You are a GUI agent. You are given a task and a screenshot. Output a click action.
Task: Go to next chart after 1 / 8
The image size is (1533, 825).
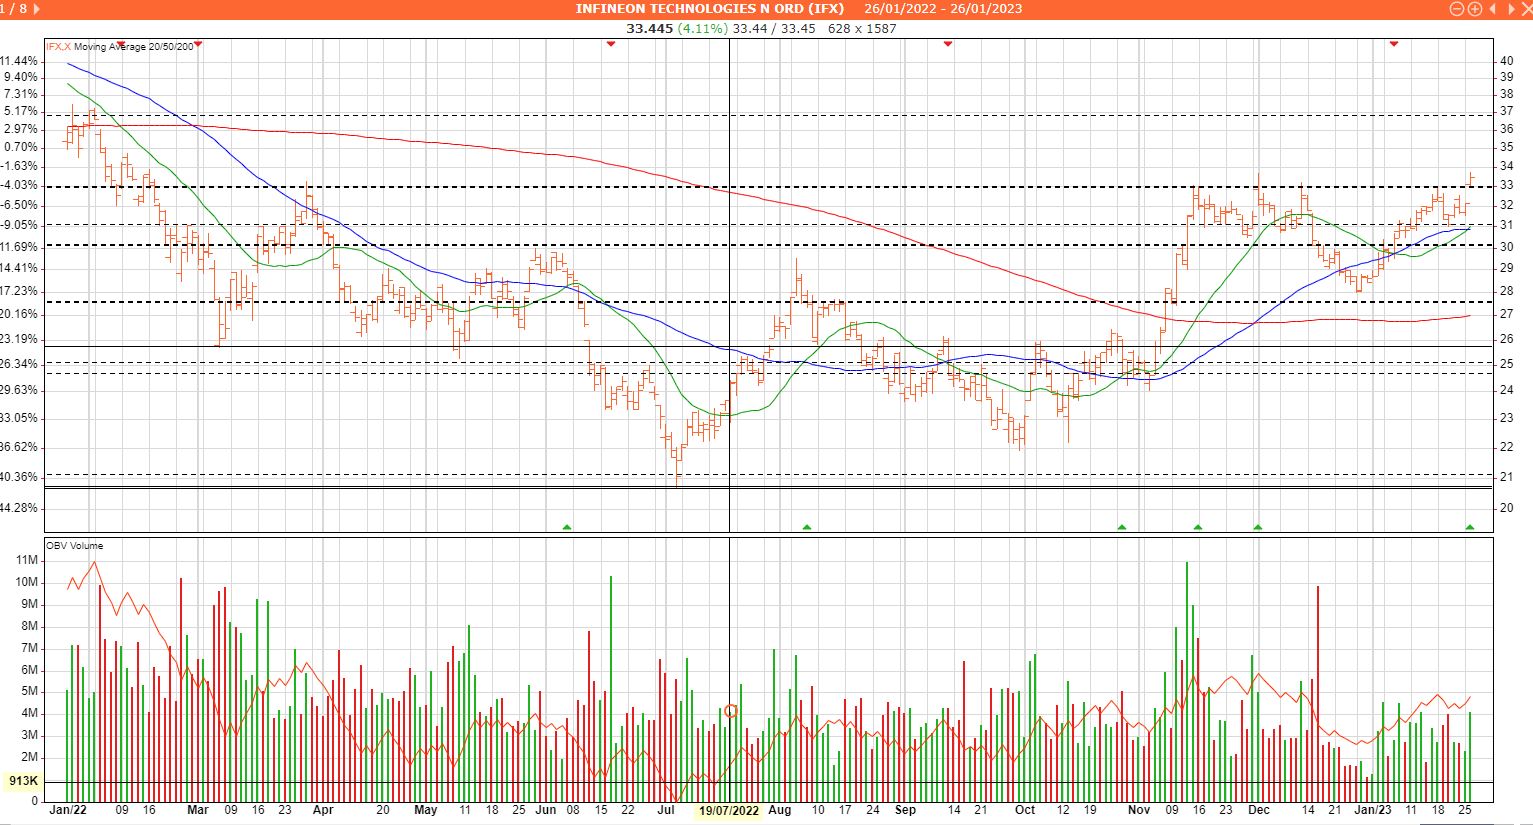coord(37,9)
